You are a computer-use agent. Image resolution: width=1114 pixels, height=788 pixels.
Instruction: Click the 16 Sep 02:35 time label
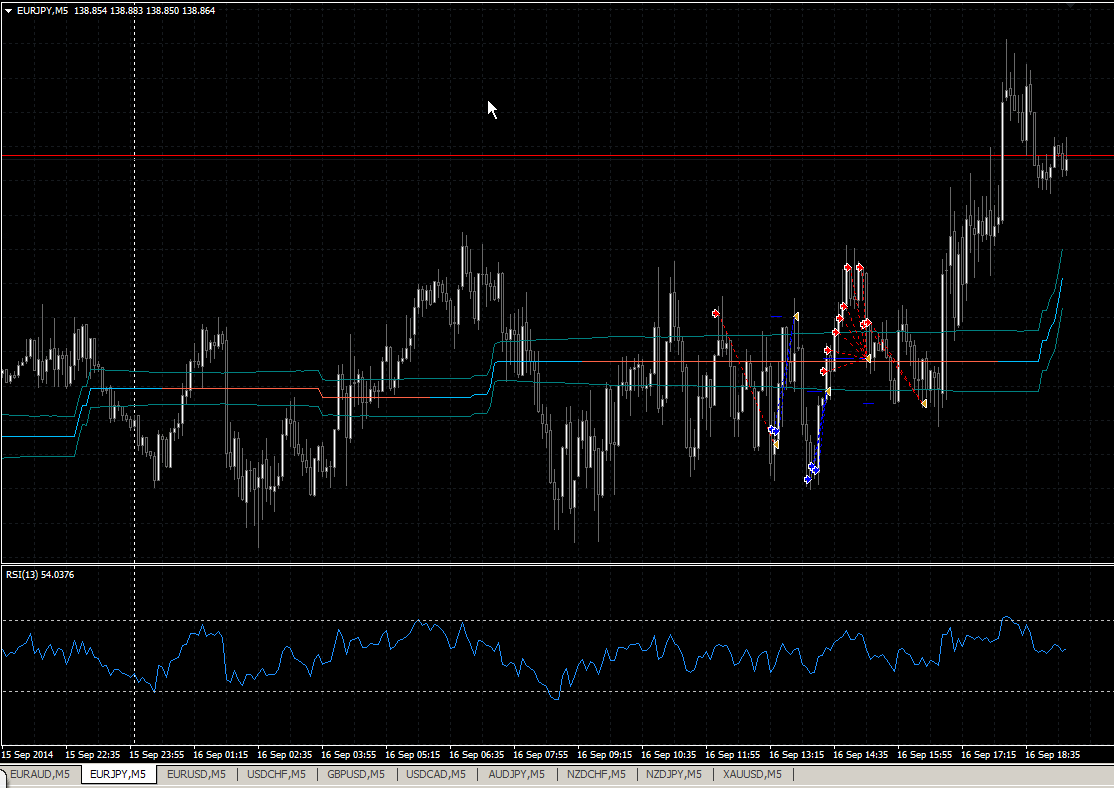pyautogui.click(x=284, y=755)
